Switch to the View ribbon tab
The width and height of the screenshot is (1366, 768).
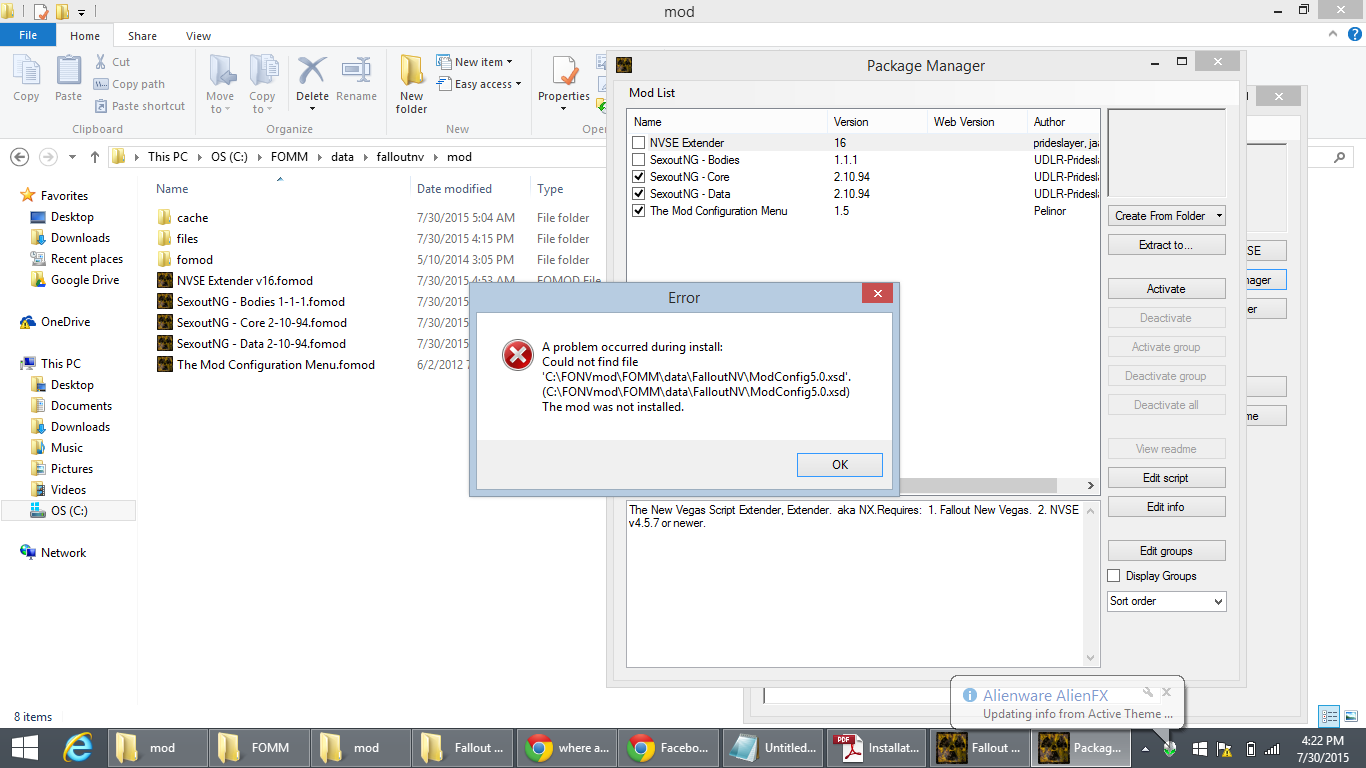pyautogui.click(x=198, y=36)
